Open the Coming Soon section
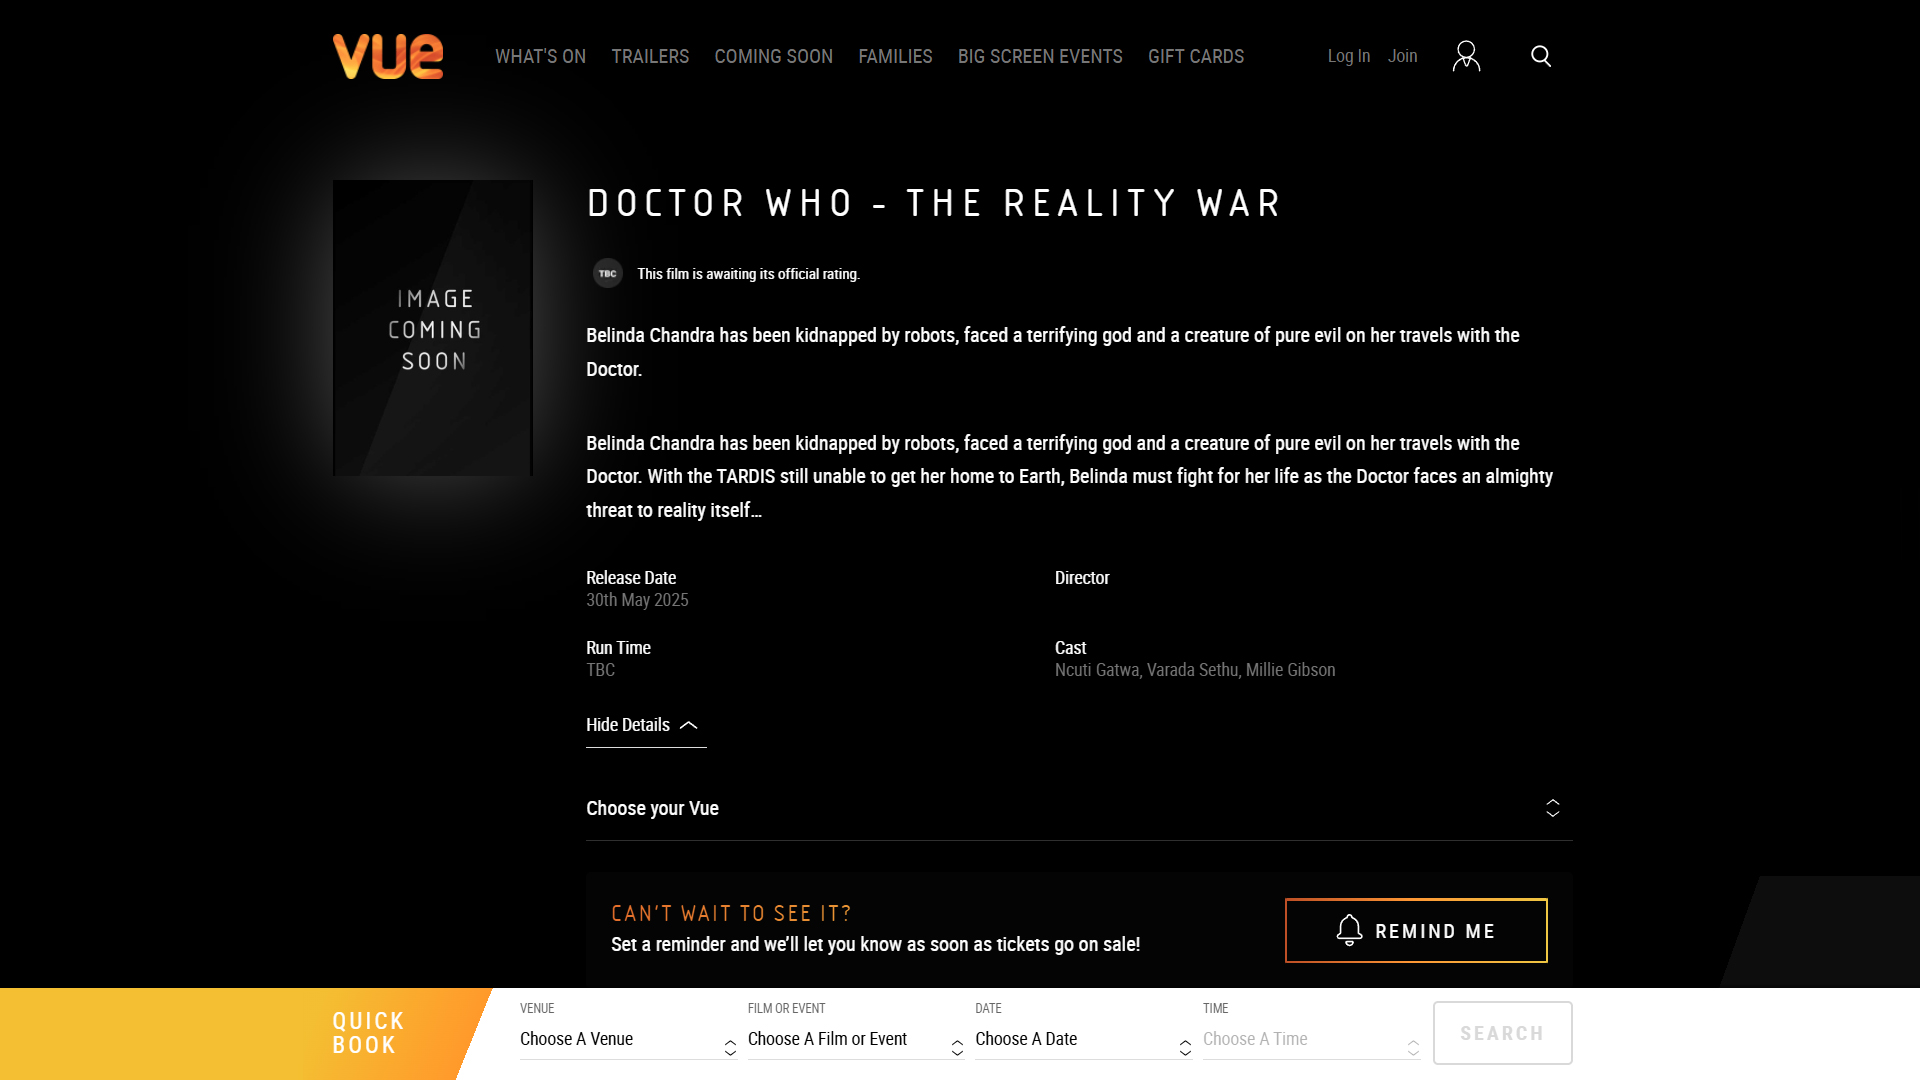Image resolution: width=1920 pixels, height=1080 pixels. pos(773,57)
